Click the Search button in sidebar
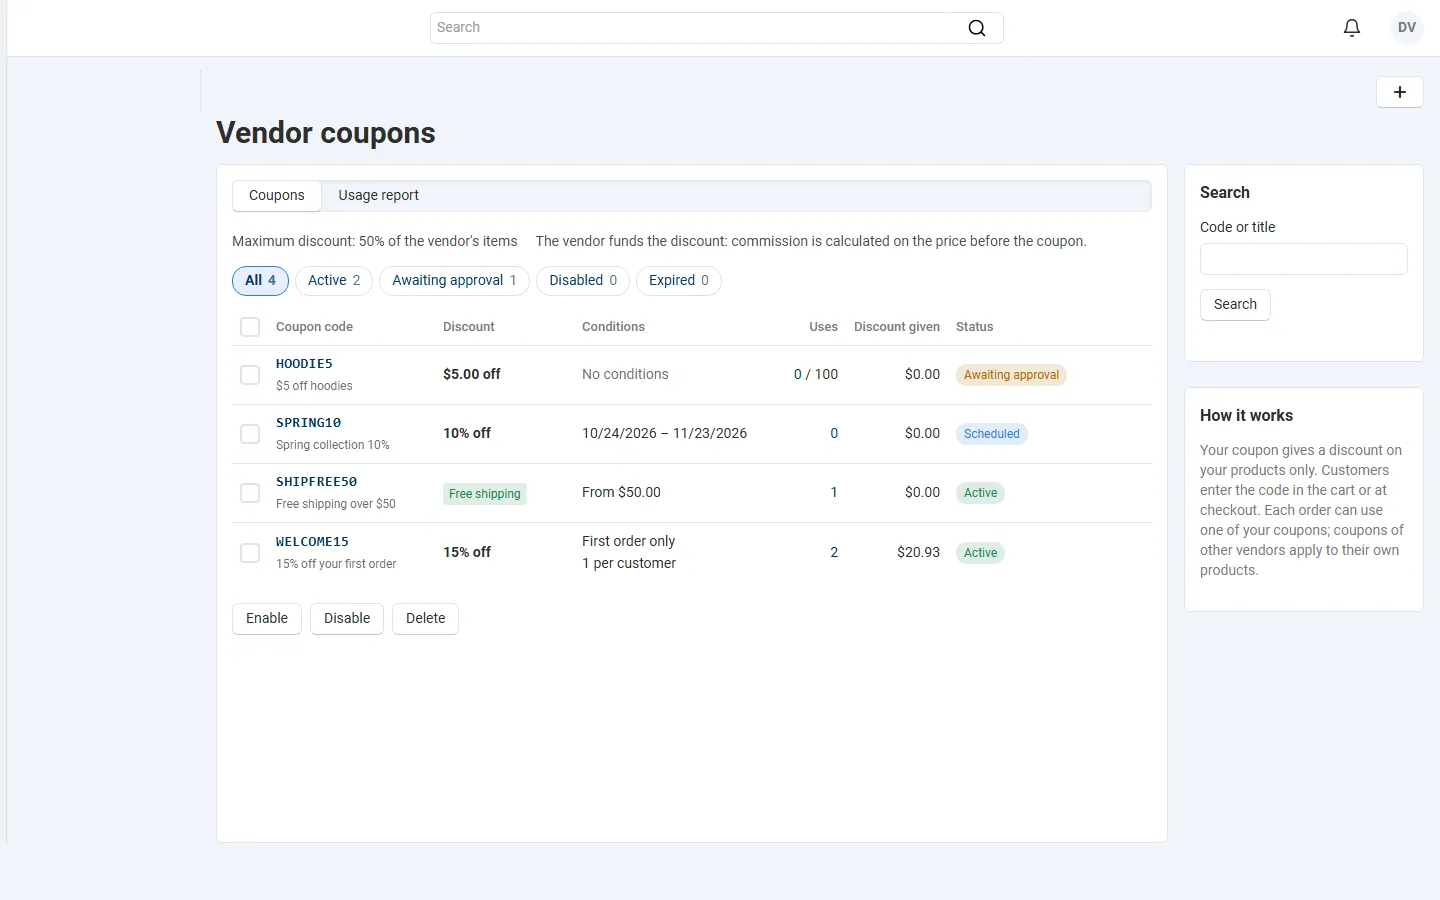 (1236, 305)
